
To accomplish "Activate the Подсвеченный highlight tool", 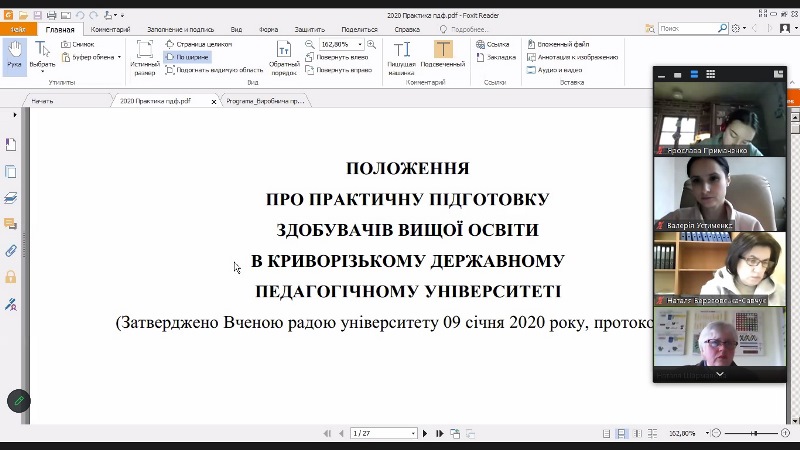I will click(x=443, y=54).
